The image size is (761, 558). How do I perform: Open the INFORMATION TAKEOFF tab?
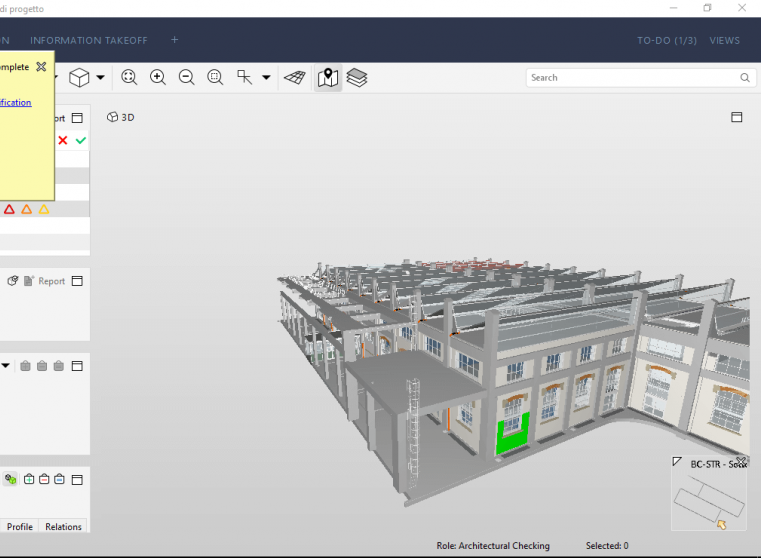[x=89, y=40]
